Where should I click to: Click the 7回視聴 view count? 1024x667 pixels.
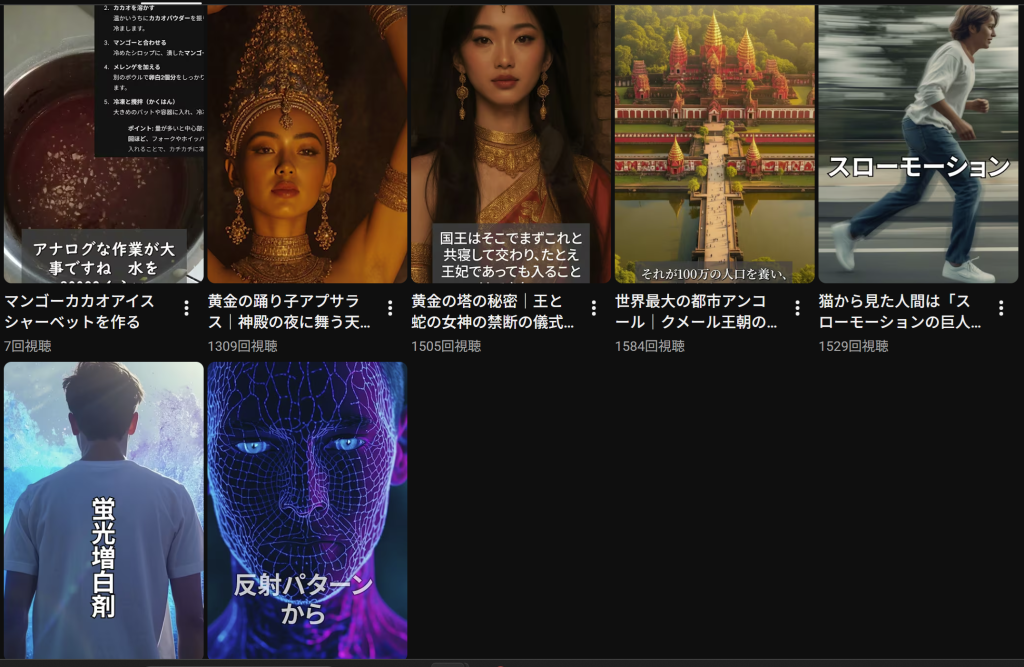tap(28, 346)
